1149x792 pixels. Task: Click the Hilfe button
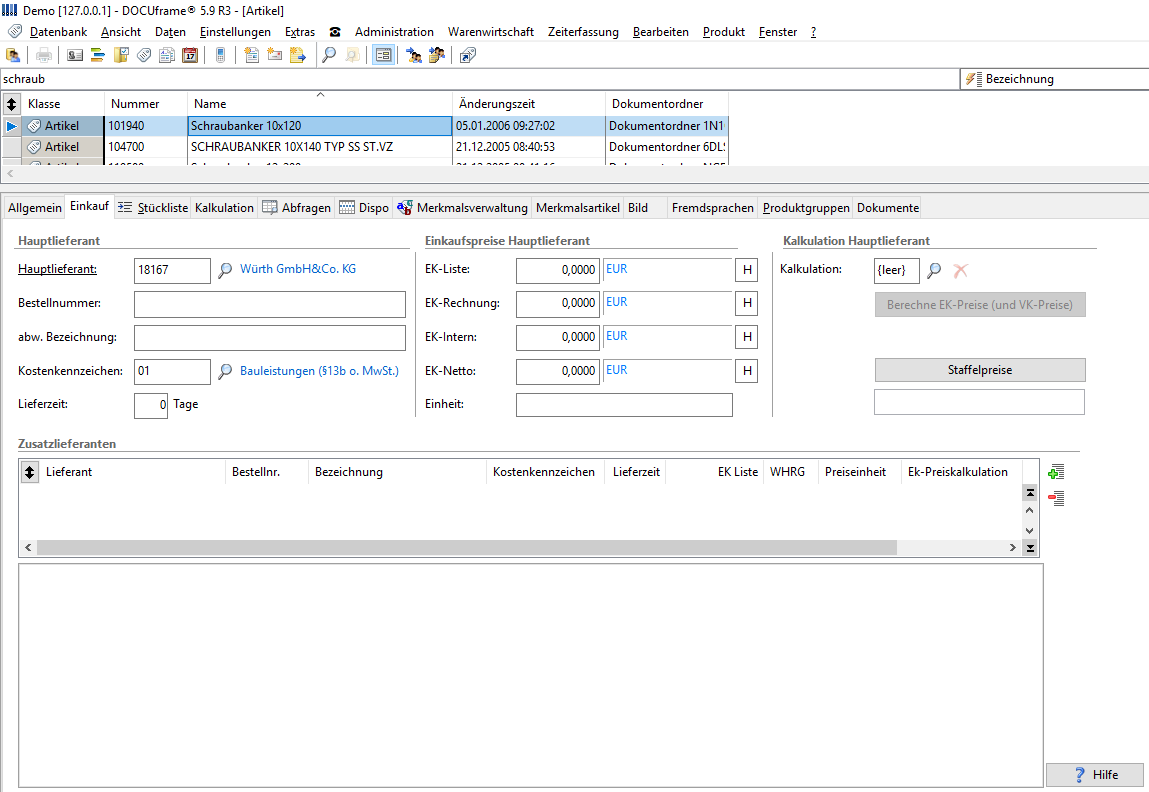coord(1095,774)
